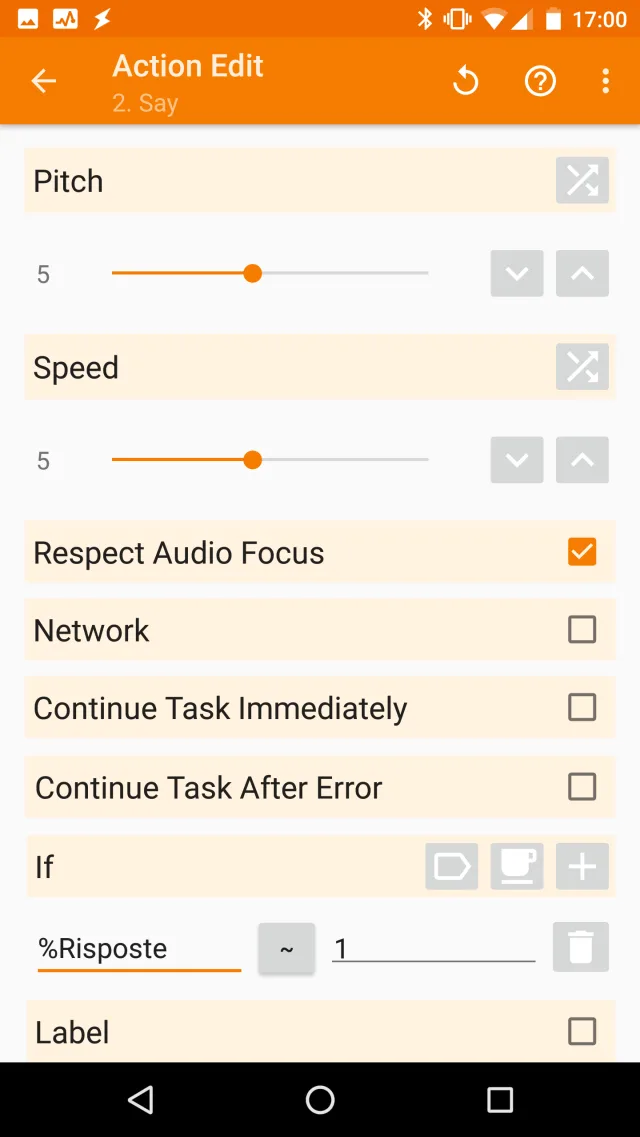Viewport: 640px width, 1137px height.
Task: Tap the revert/undo icon in top bar
Action: [465, 81]
